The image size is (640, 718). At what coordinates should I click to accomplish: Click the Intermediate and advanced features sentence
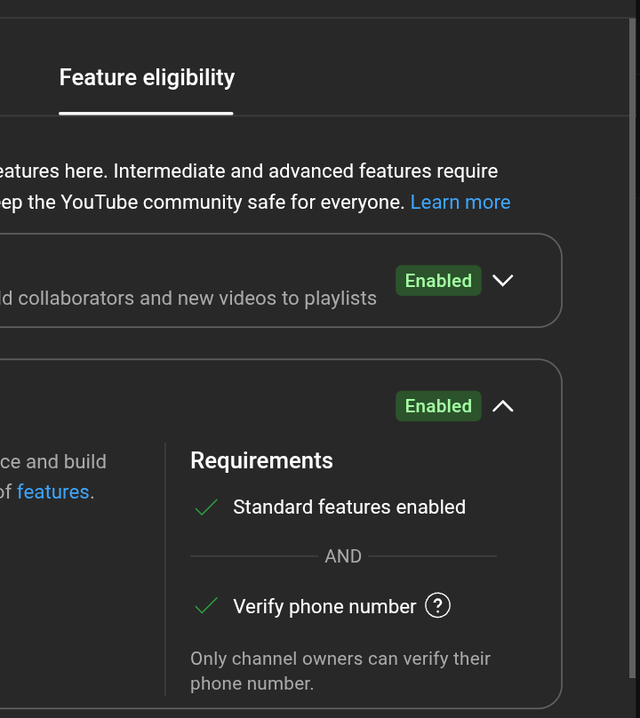[250, 172]
